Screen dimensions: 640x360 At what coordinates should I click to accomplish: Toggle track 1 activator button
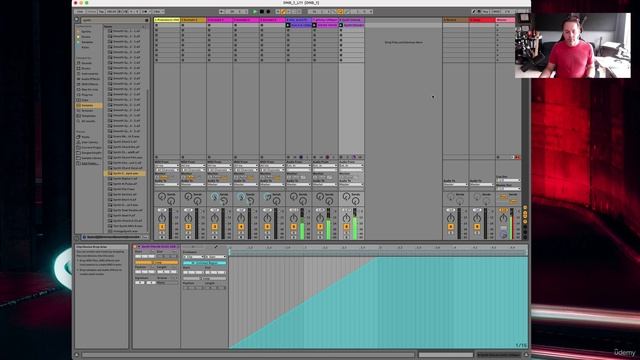click(x=162, y=227)
